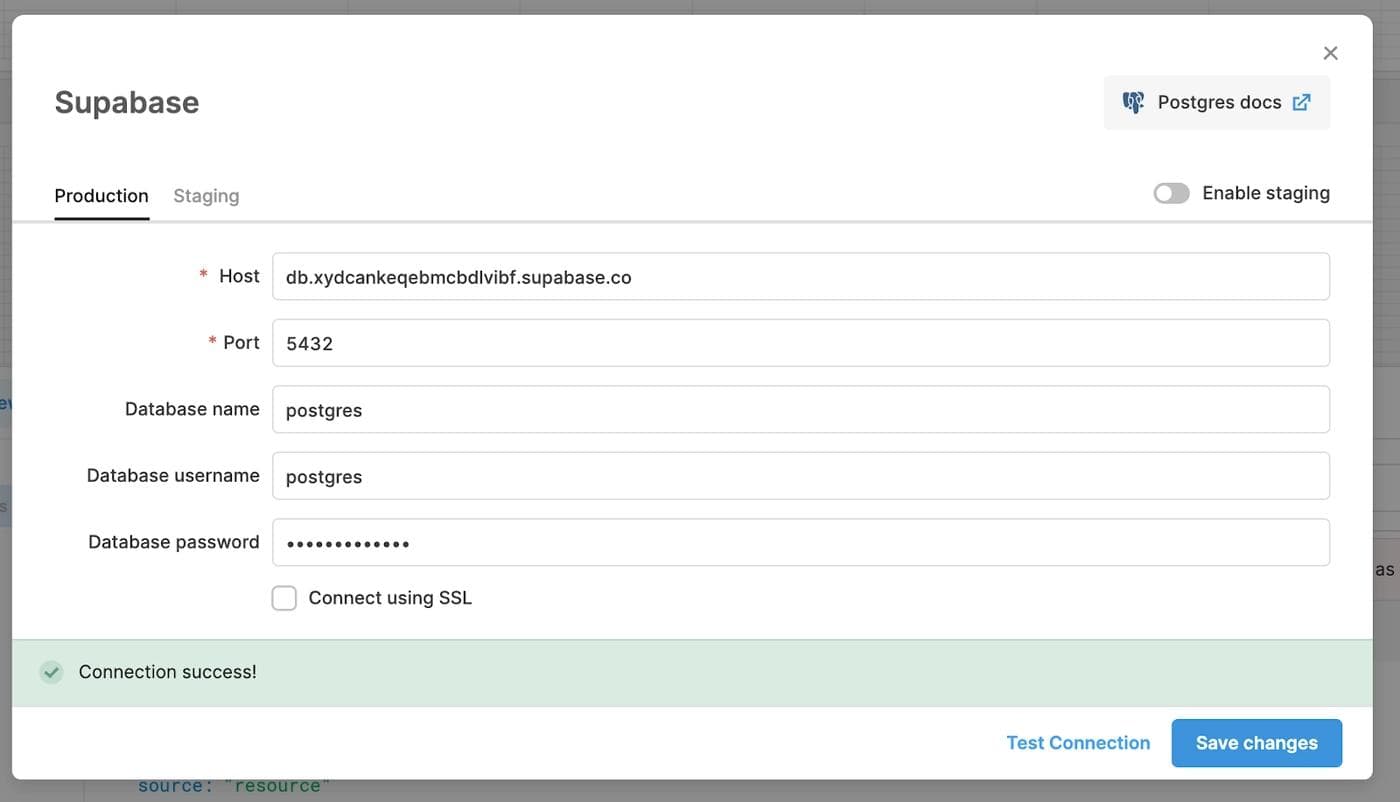1400x802 pixels.
Task: Select the Database username field
Action: point(800,476)
